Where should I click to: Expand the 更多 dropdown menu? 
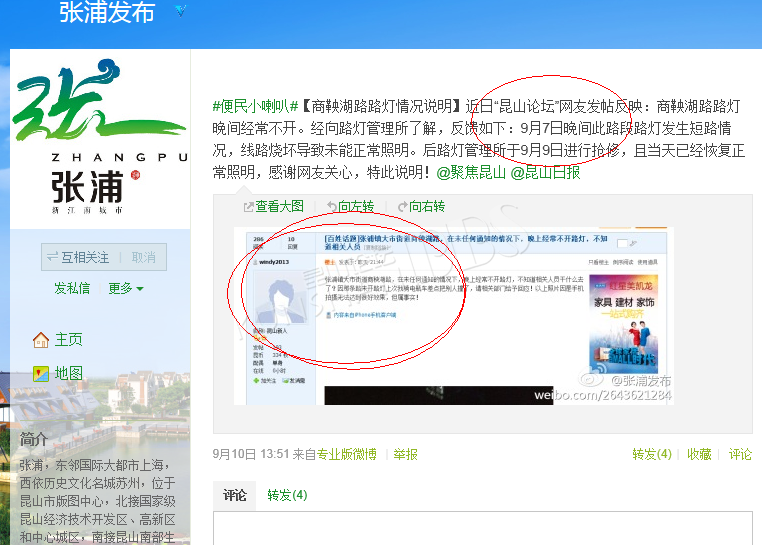[125, 288]
